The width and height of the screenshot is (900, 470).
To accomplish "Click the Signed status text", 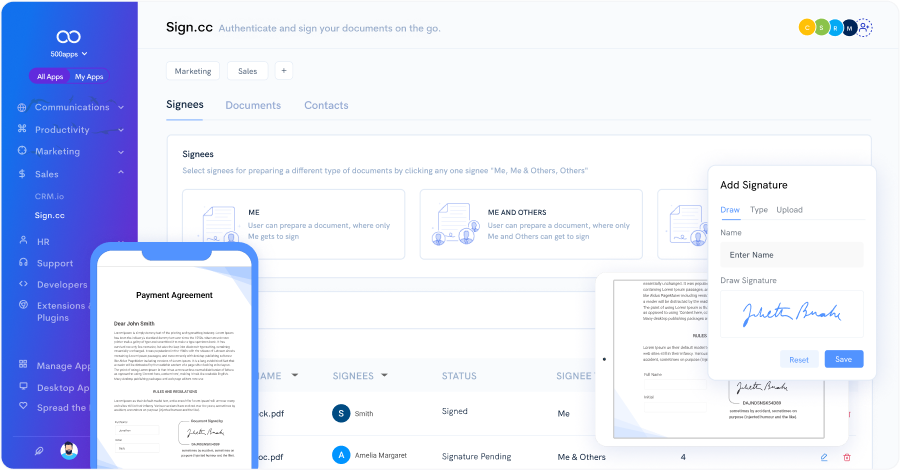I will (455, 411).
